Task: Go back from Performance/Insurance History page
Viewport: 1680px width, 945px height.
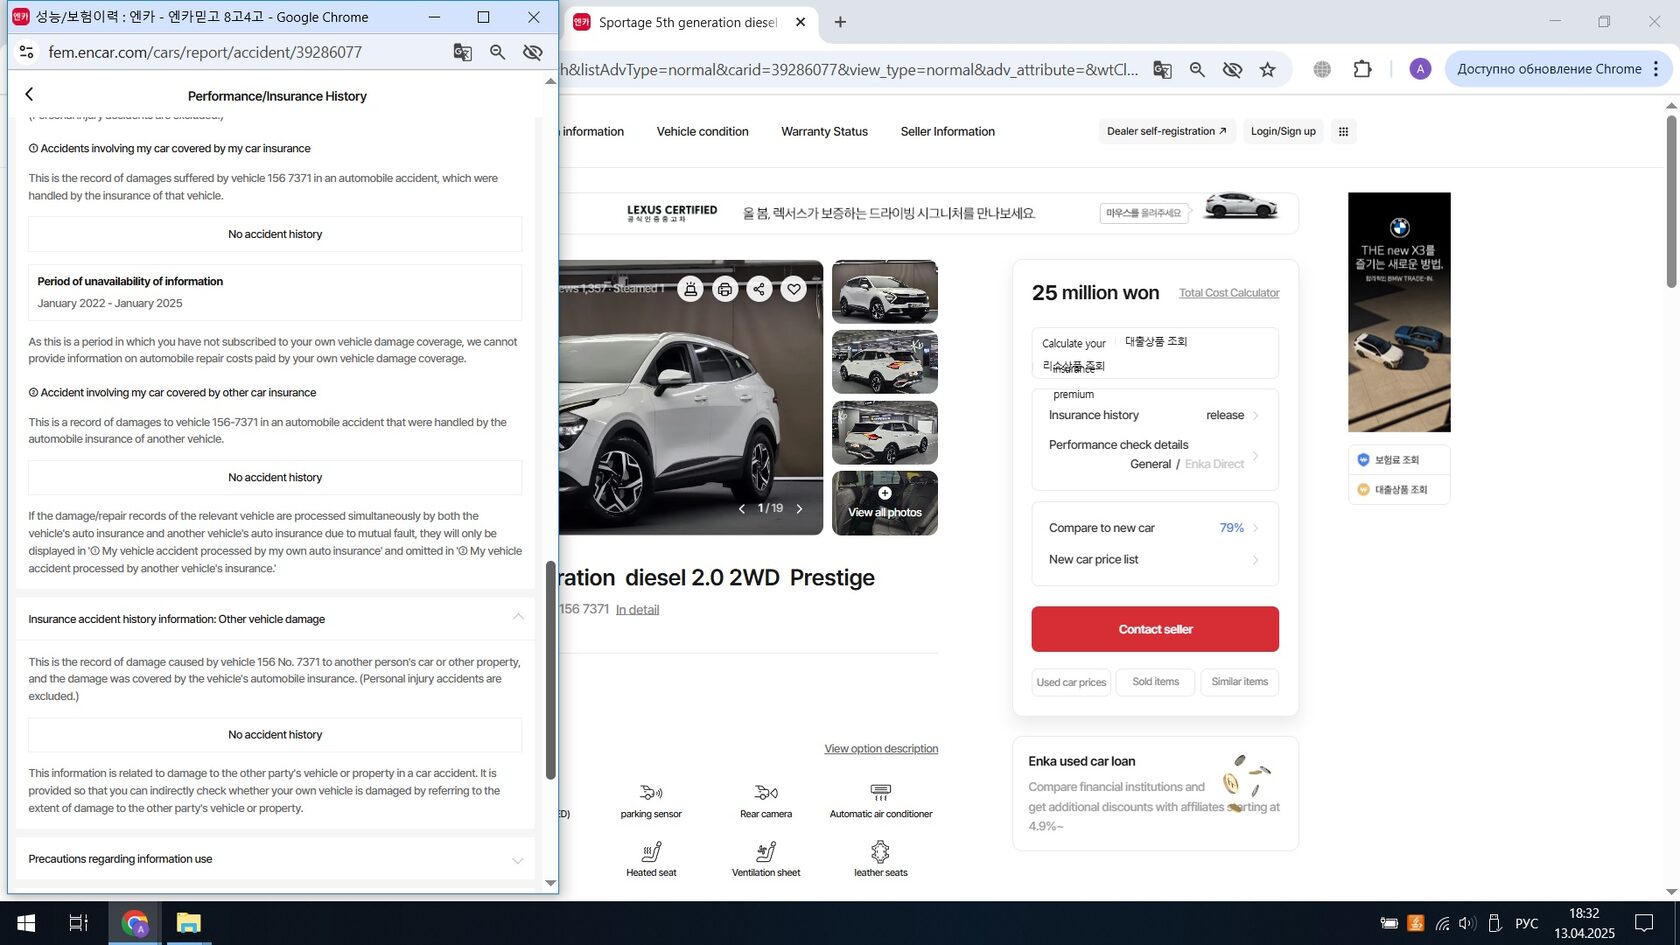Action: click(29, 94)
